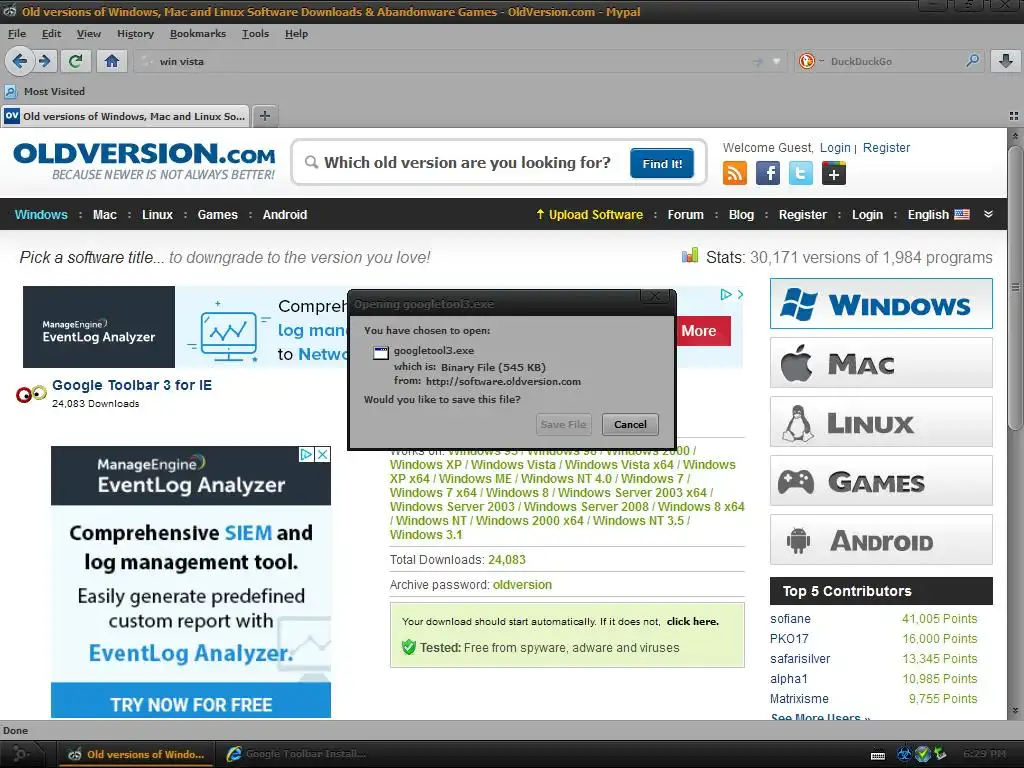Click the Find It! search button
The height and width of the screenshot is (768, 1024).
pos(662,163)
